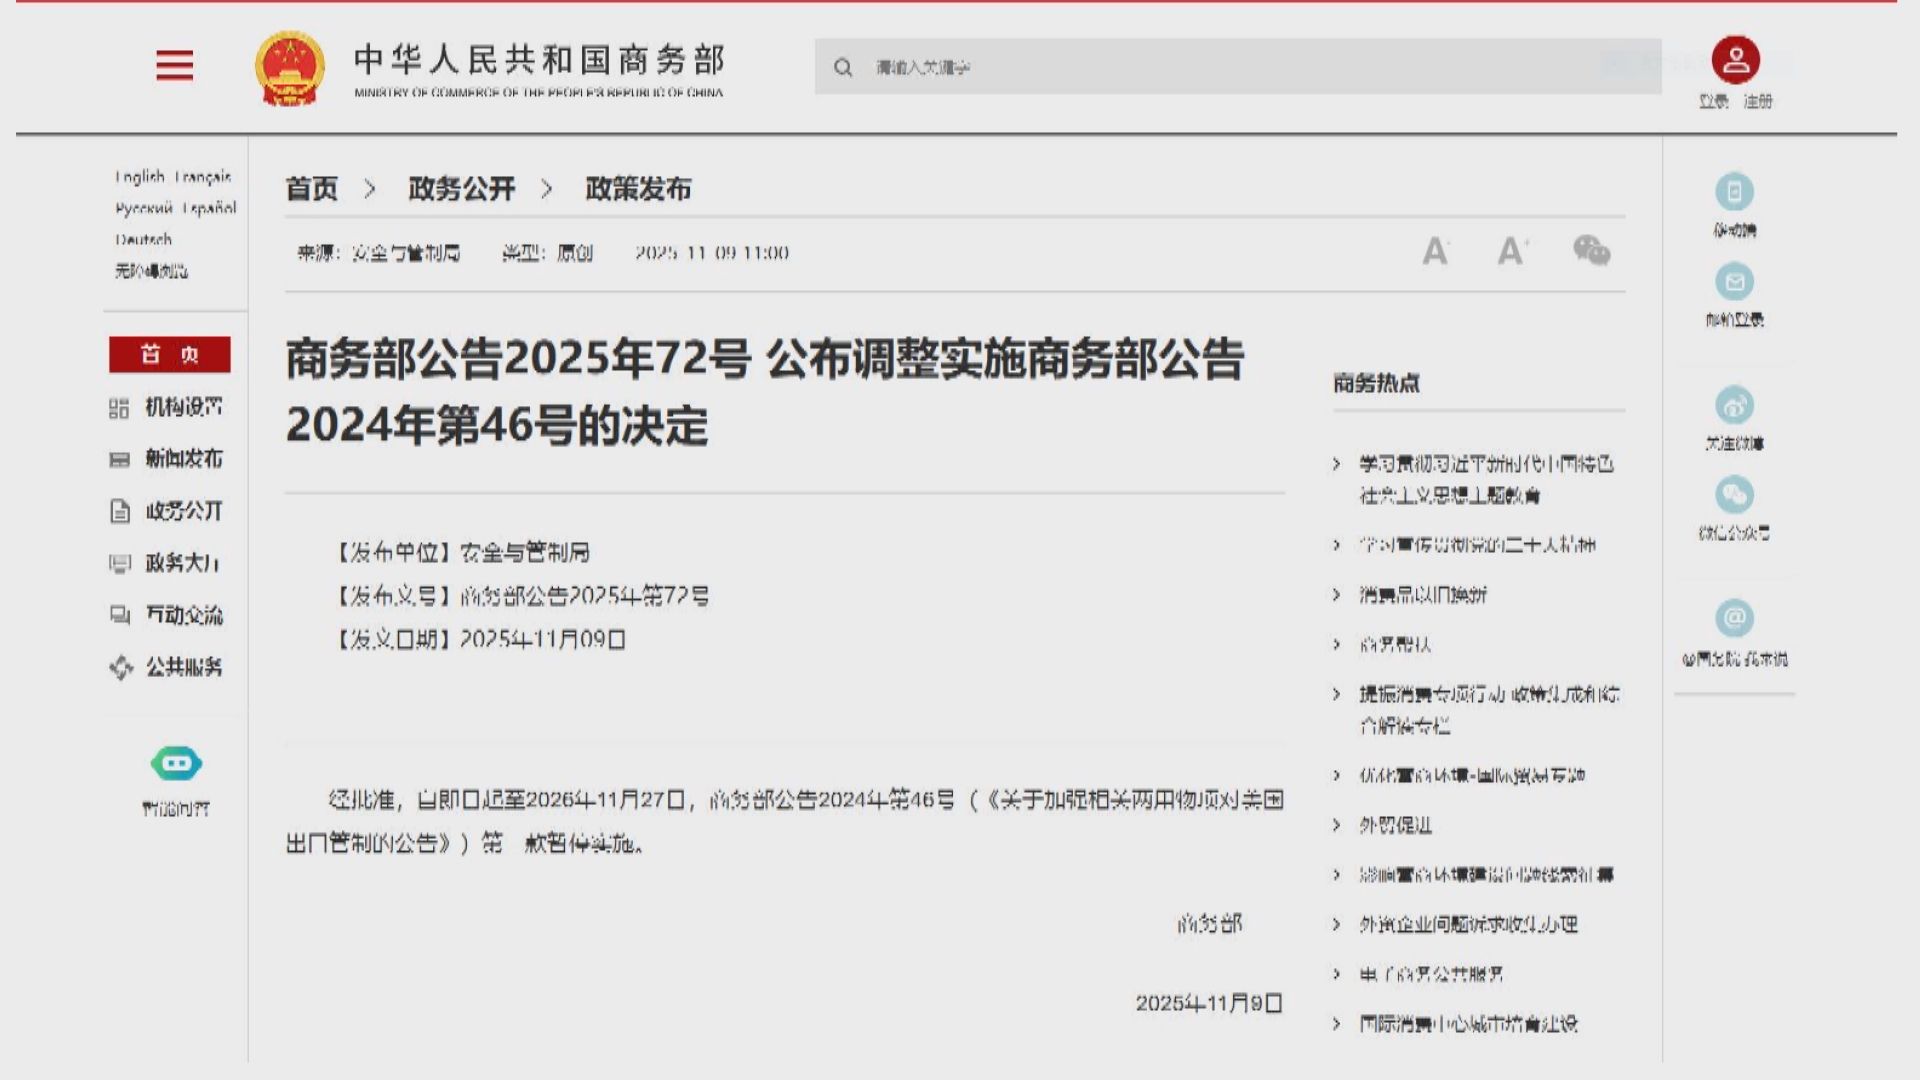Click the 首页 breadcrumb link
The width and height of the screenshot is (1920, 1080).
click(310, 189)
